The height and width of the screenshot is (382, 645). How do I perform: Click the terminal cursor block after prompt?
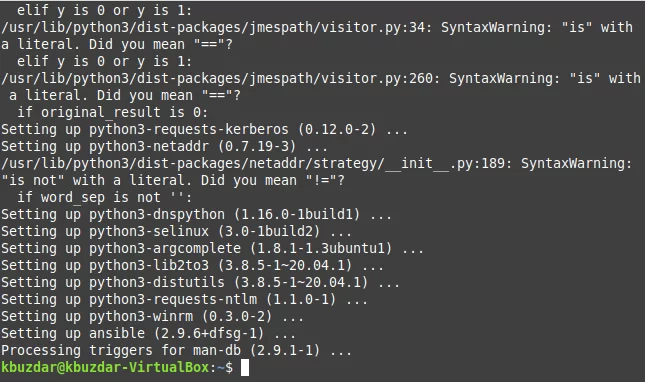(x=245, y=367)
